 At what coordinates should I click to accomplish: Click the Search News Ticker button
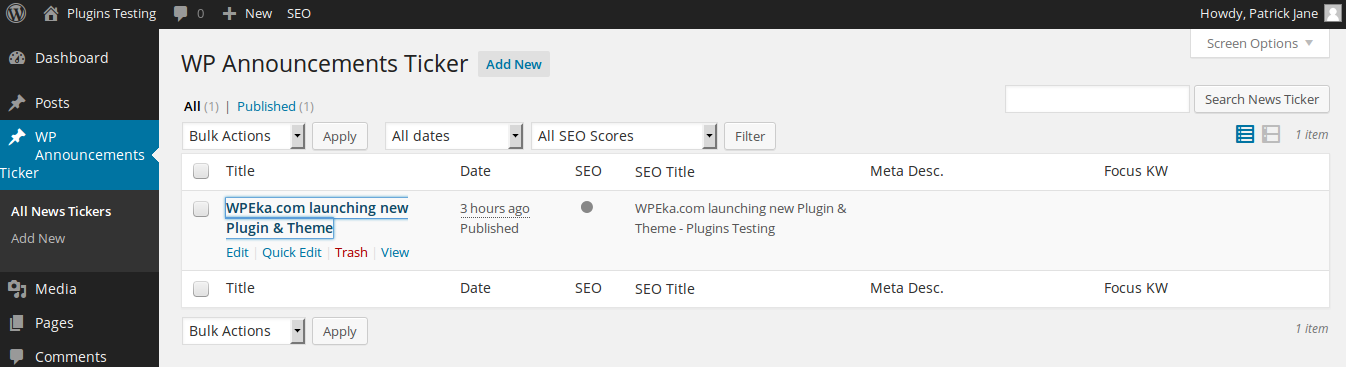[x=1262, y=99]
